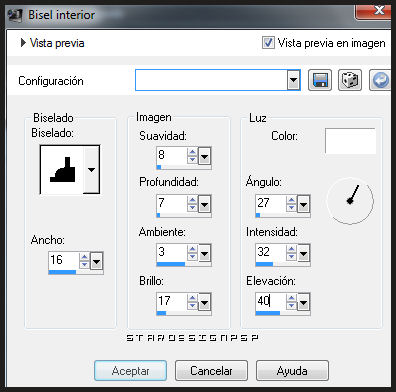This screenshot has width=396, height=392.
Task: Randomize parameters with the dice icon
Action: pyautogui.click(x=350, y=80)
